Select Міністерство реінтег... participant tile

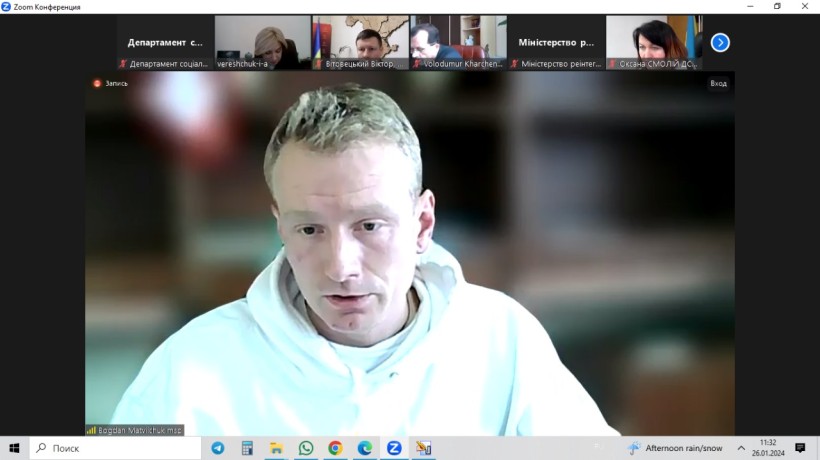(x=556, y=42)
